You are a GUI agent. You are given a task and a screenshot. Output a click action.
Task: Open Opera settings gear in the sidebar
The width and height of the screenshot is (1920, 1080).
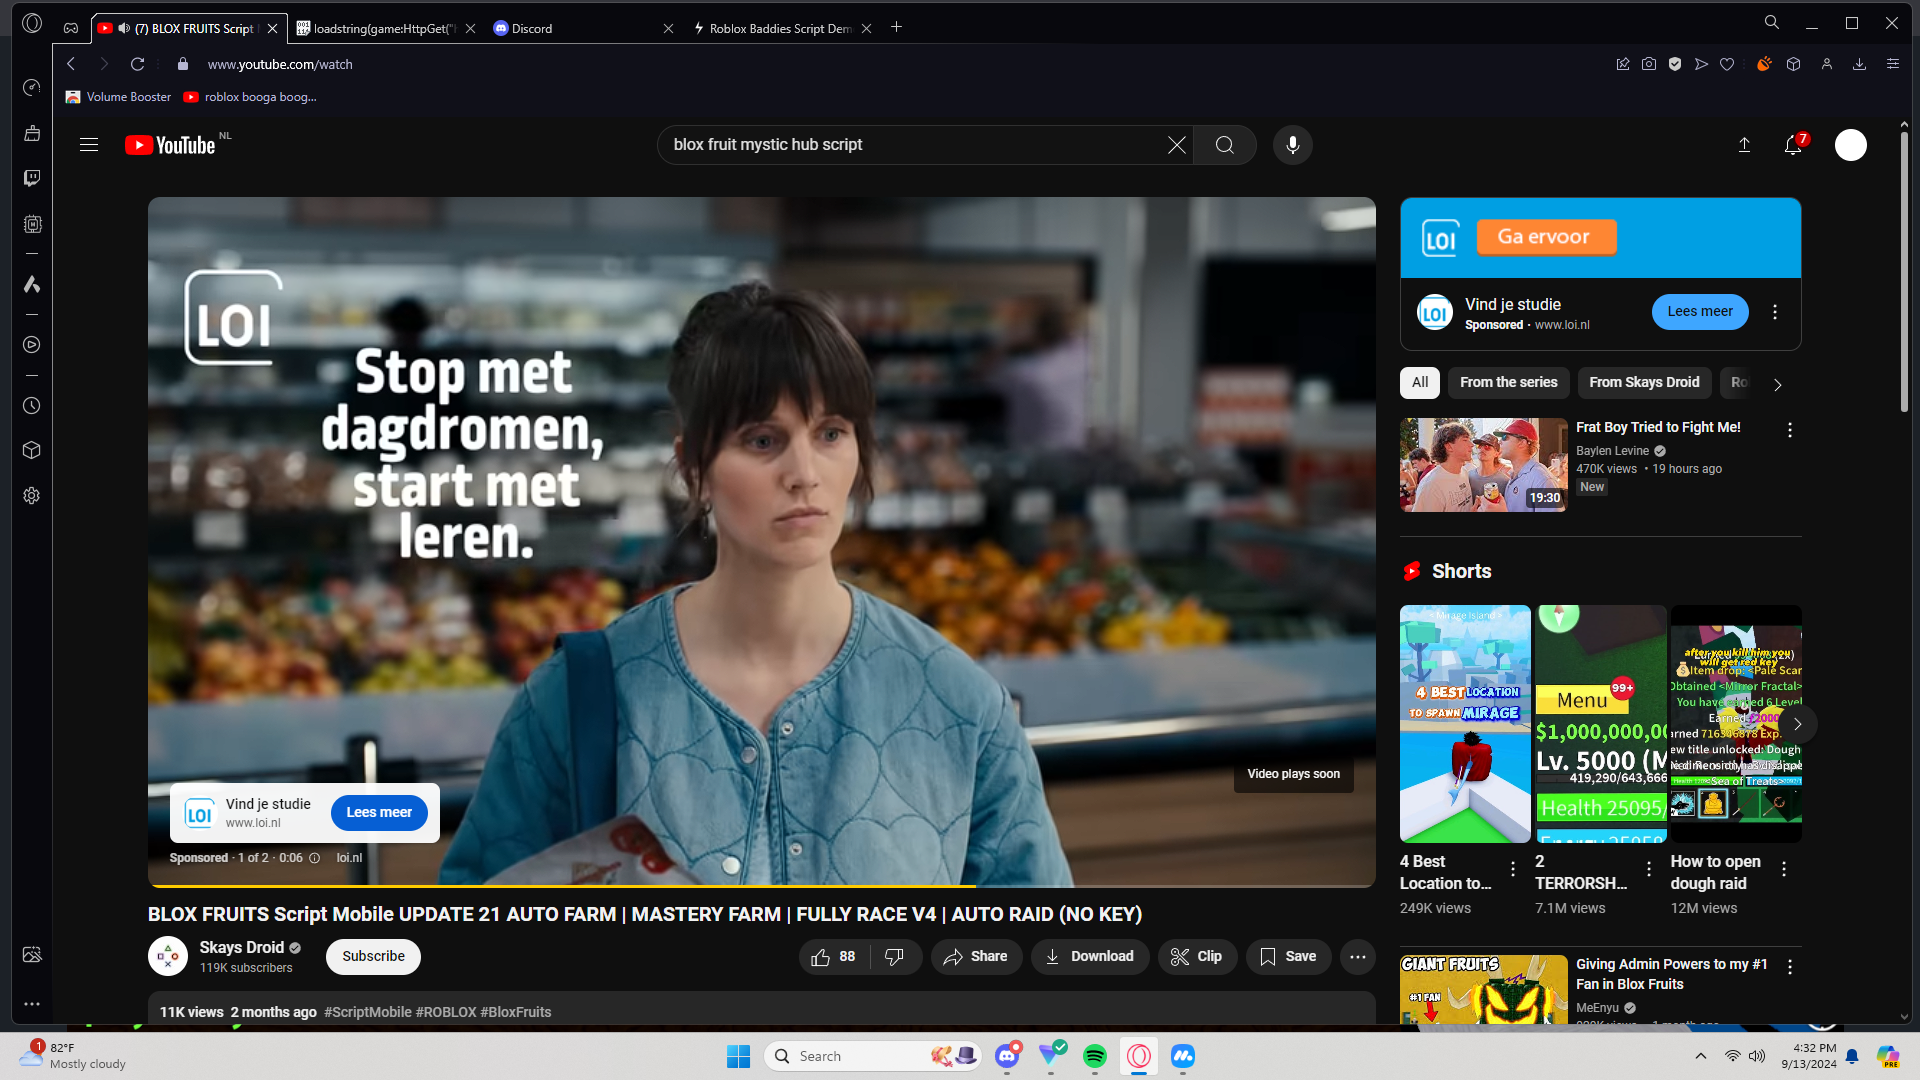coord(32,496)
